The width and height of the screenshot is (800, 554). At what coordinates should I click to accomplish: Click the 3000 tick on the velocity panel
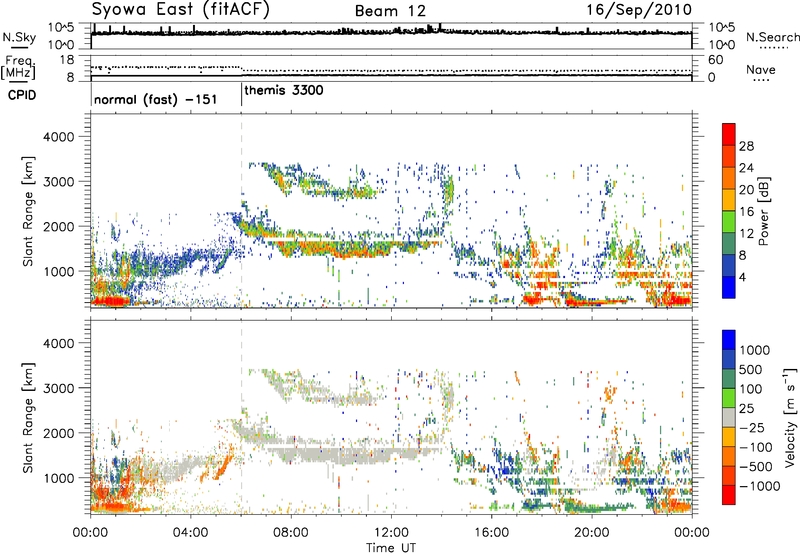[58, 388]
